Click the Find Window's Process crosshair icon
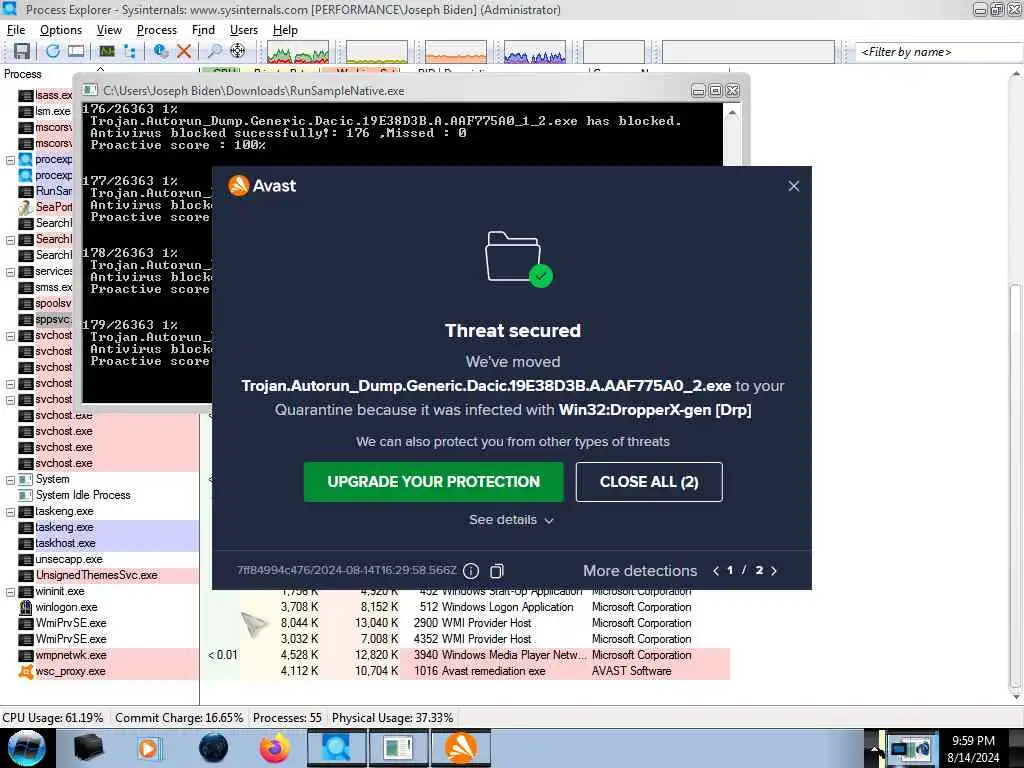 [x=238, y=51]
